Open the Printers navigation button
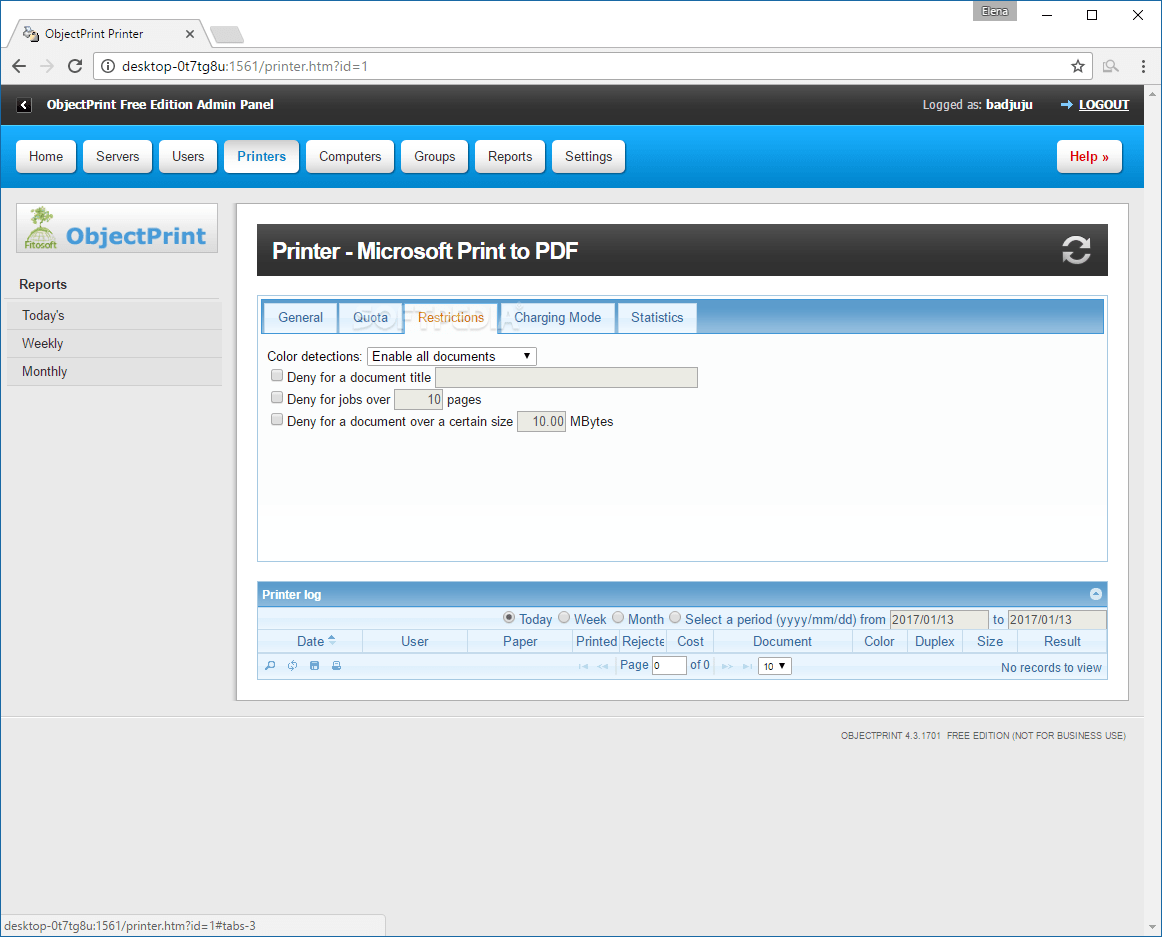Viewport: 1162px width, 937px height. 262,156
